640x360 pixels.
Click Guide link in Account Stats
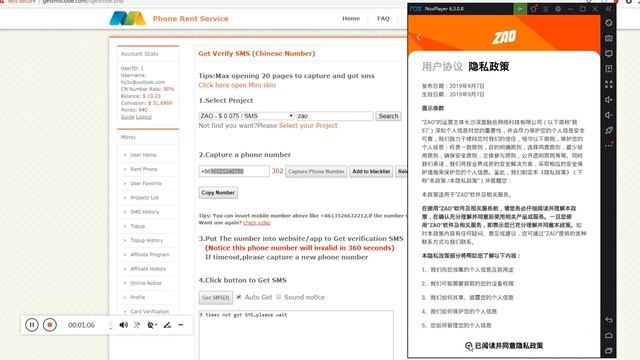click(x=127, y=117)
